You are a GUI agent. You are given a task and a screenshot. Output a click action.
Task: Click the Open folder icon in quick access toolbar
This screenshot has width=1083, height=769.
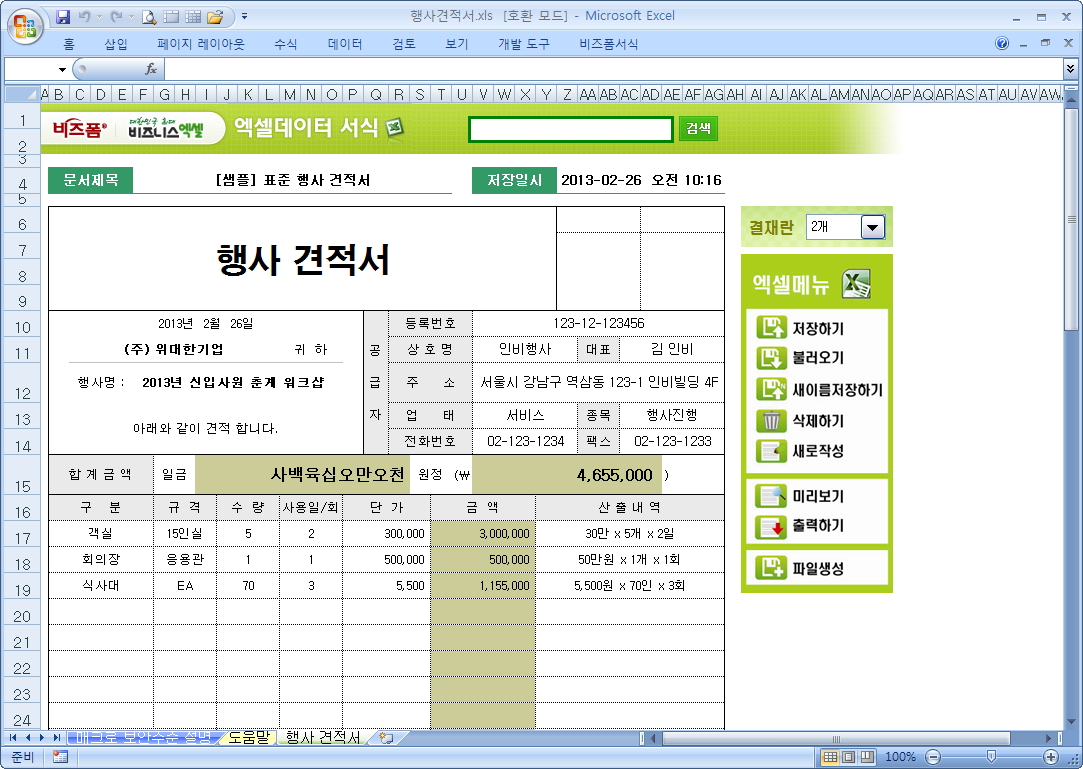coord(215,17)
